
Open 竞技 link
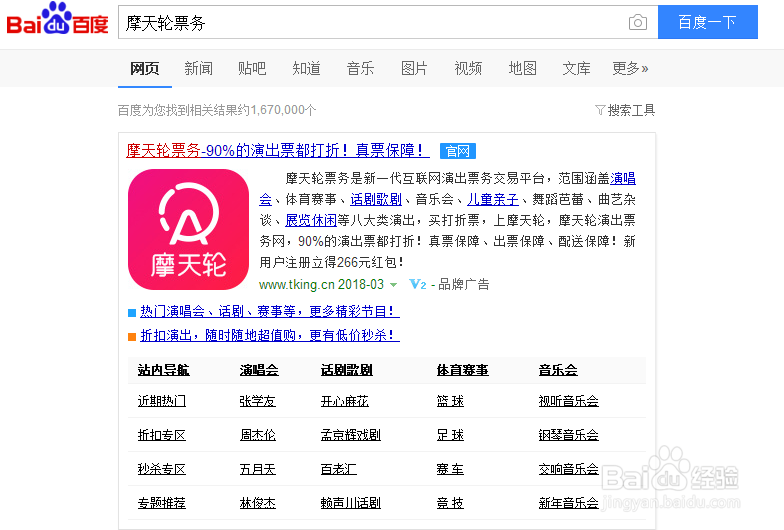(x=450, y=503)
